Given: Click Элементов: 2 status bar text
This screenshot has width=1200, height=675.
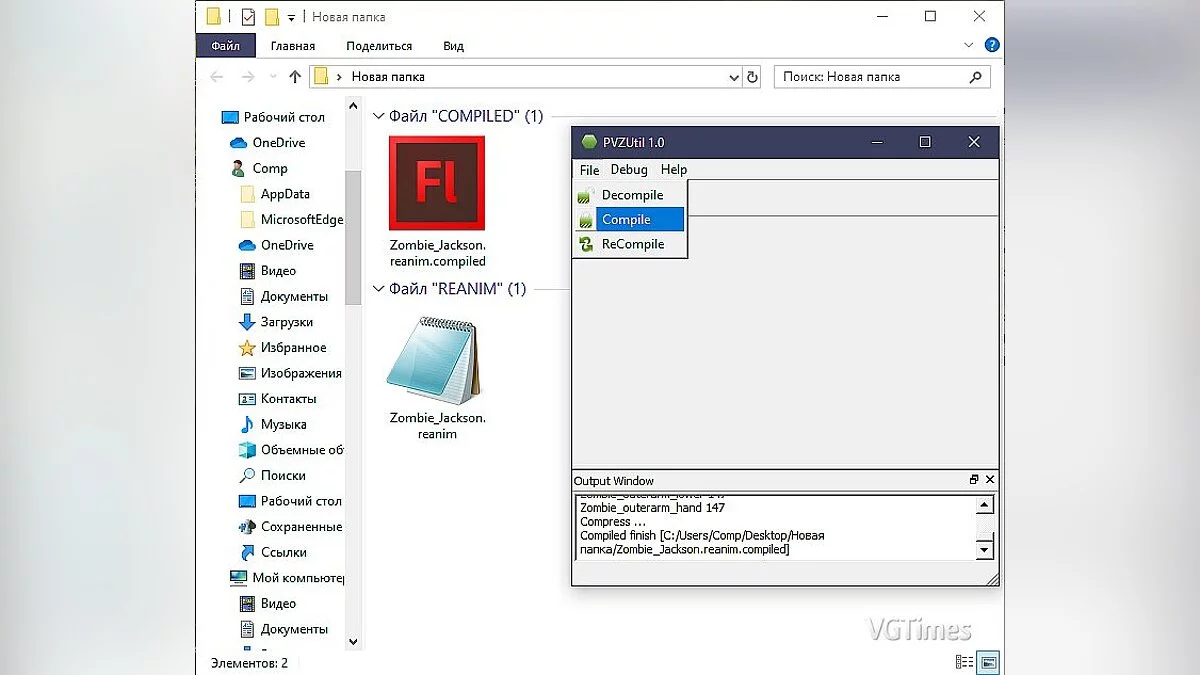Looking at the screenshot, I should pyautogui.click(x=249, y=663).
